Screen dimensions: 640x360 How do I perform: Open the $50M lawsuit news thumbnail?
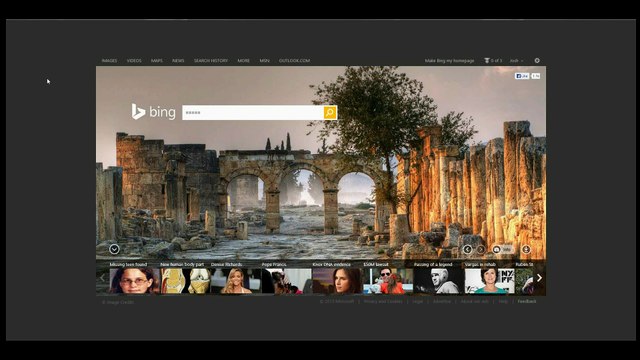point(388,281)
